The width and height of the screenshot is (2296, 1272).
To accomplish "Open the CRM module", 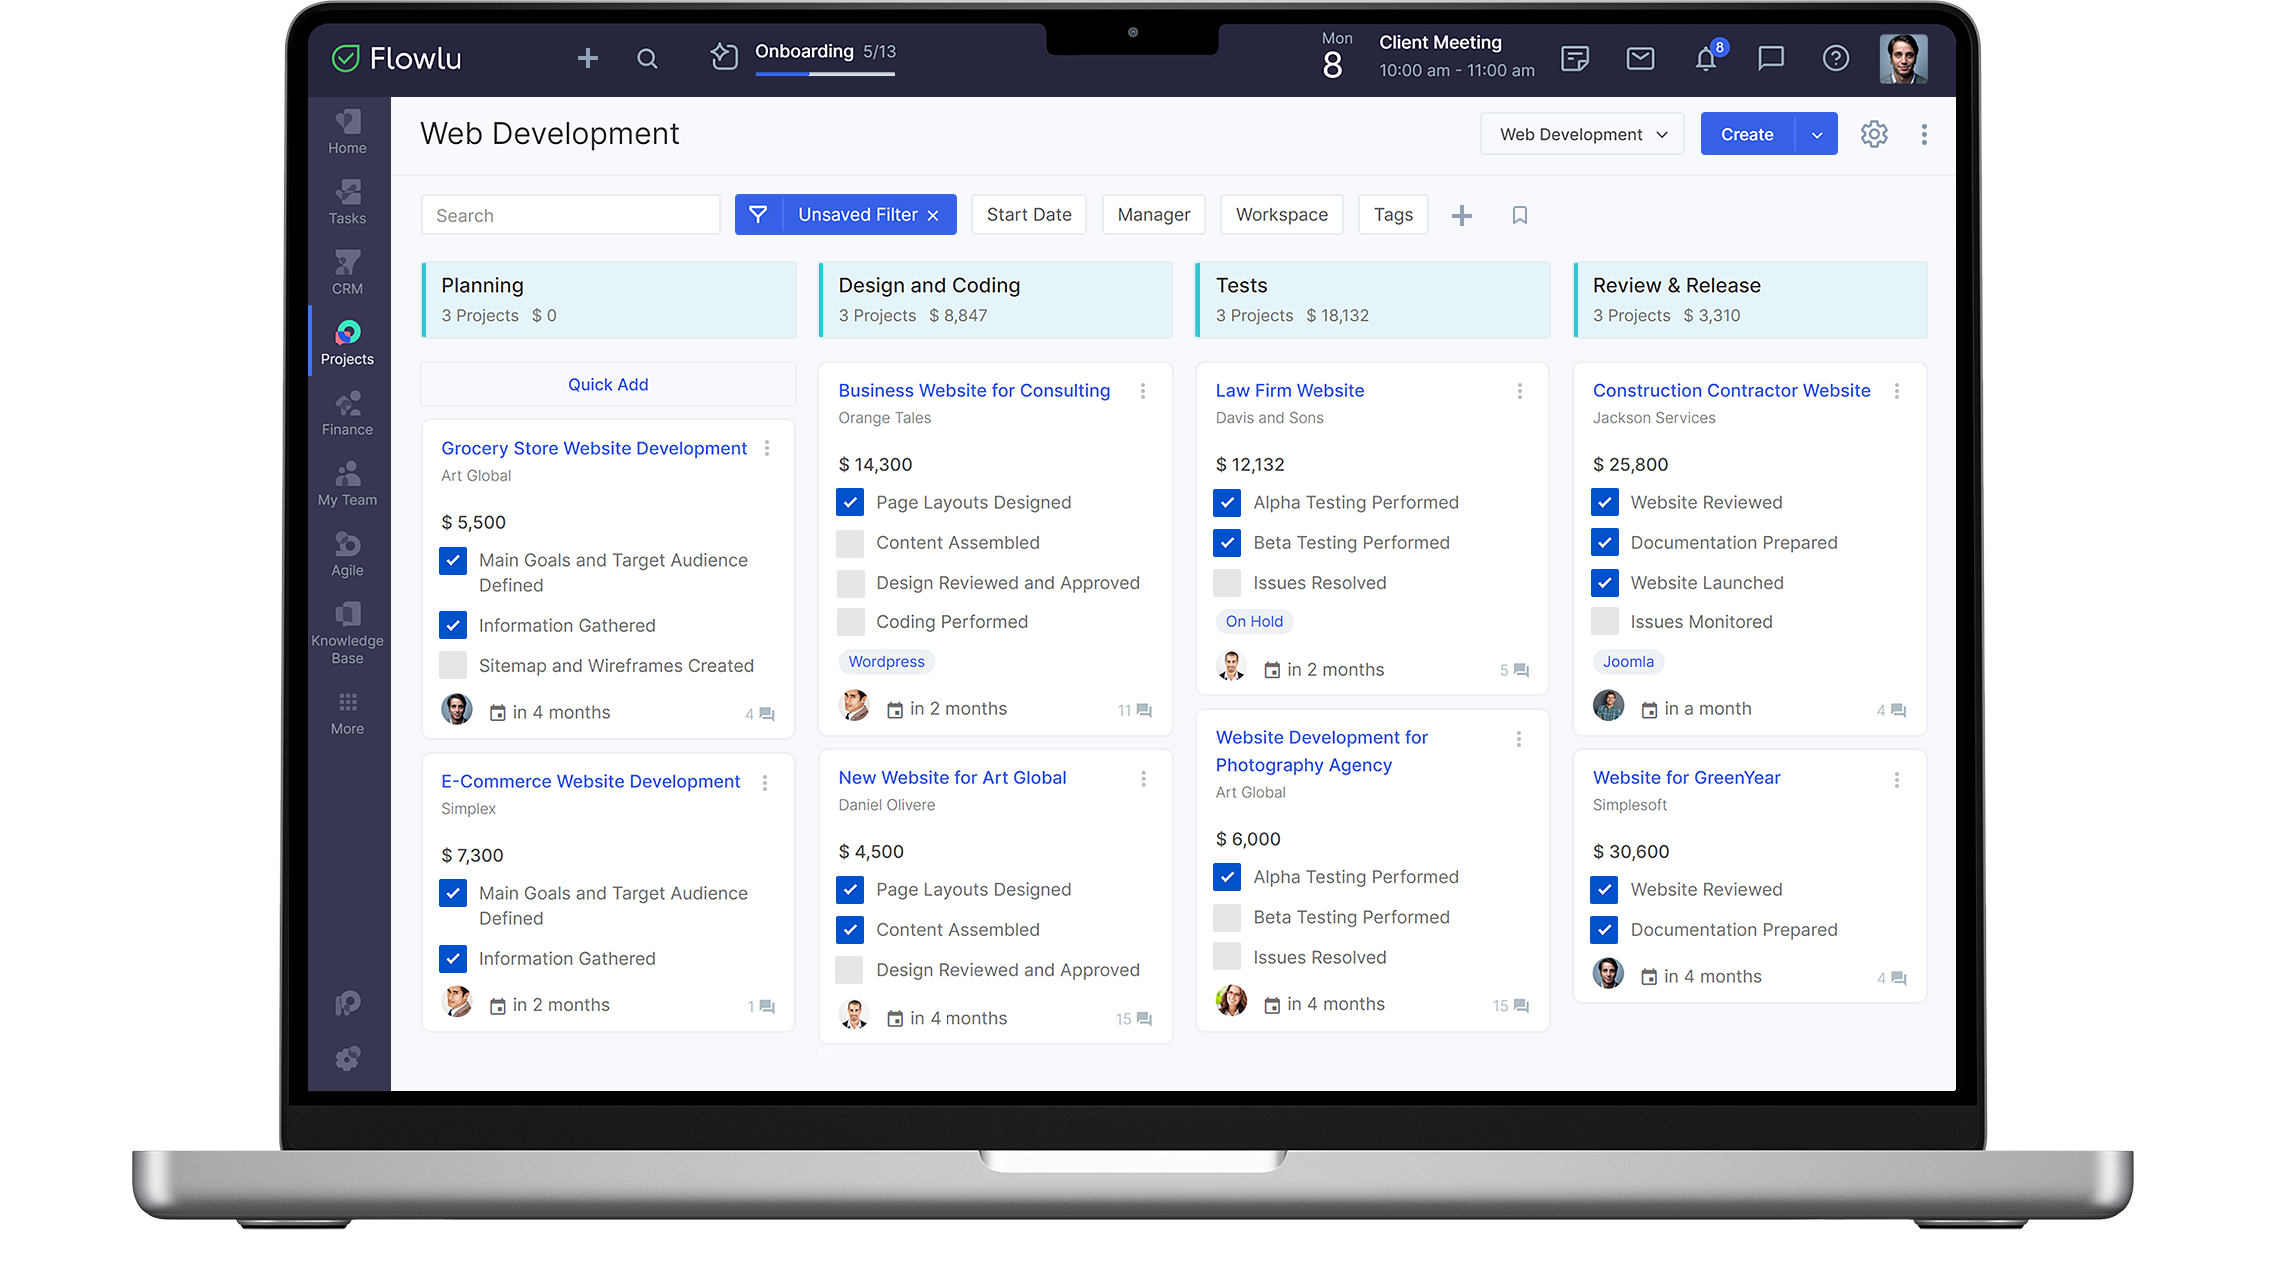I will (x=347, y=270).
